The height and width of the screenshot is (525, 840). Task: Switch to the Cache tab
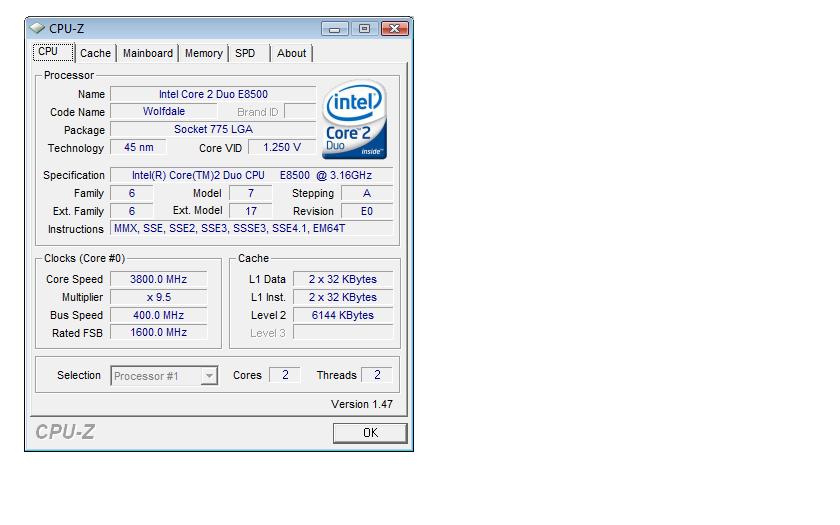95,53
